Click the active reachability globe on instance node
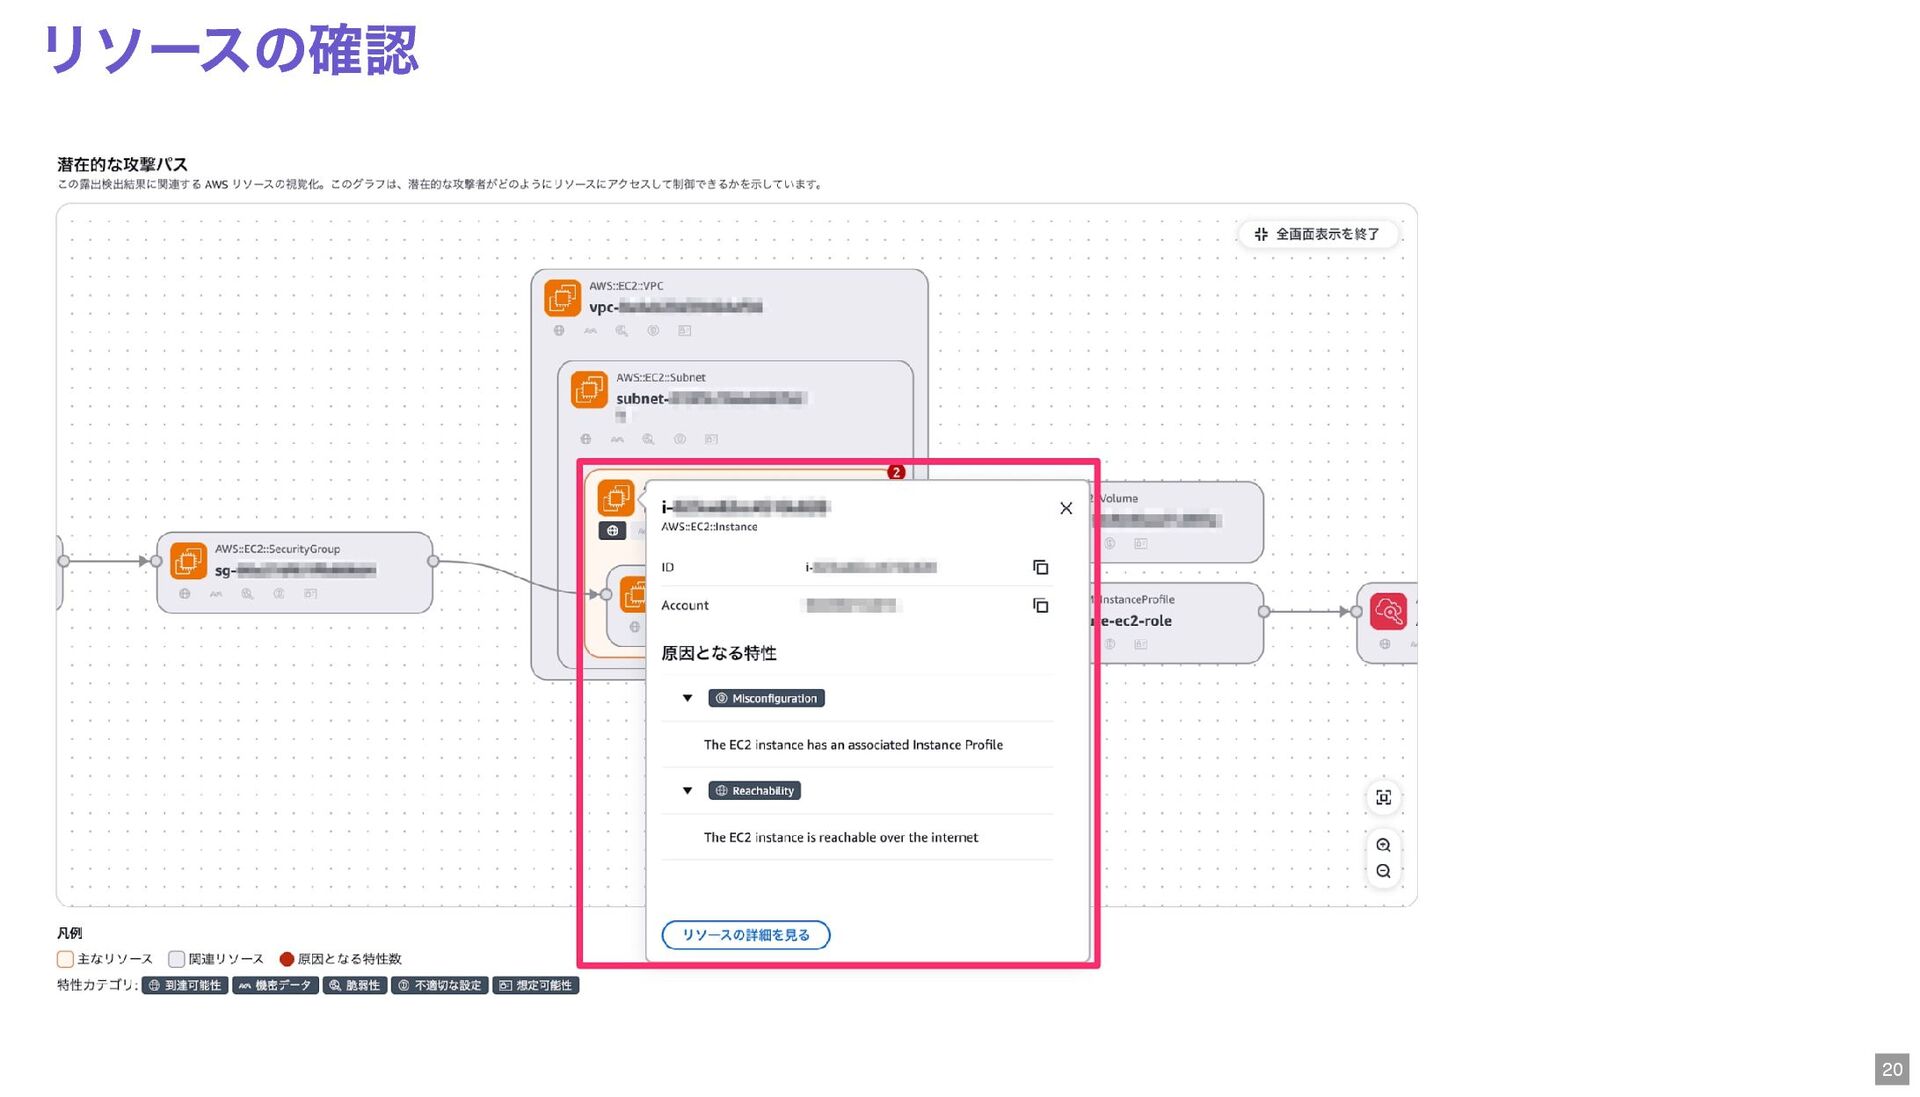1920x1097 pixels. [x=612, y=531]
